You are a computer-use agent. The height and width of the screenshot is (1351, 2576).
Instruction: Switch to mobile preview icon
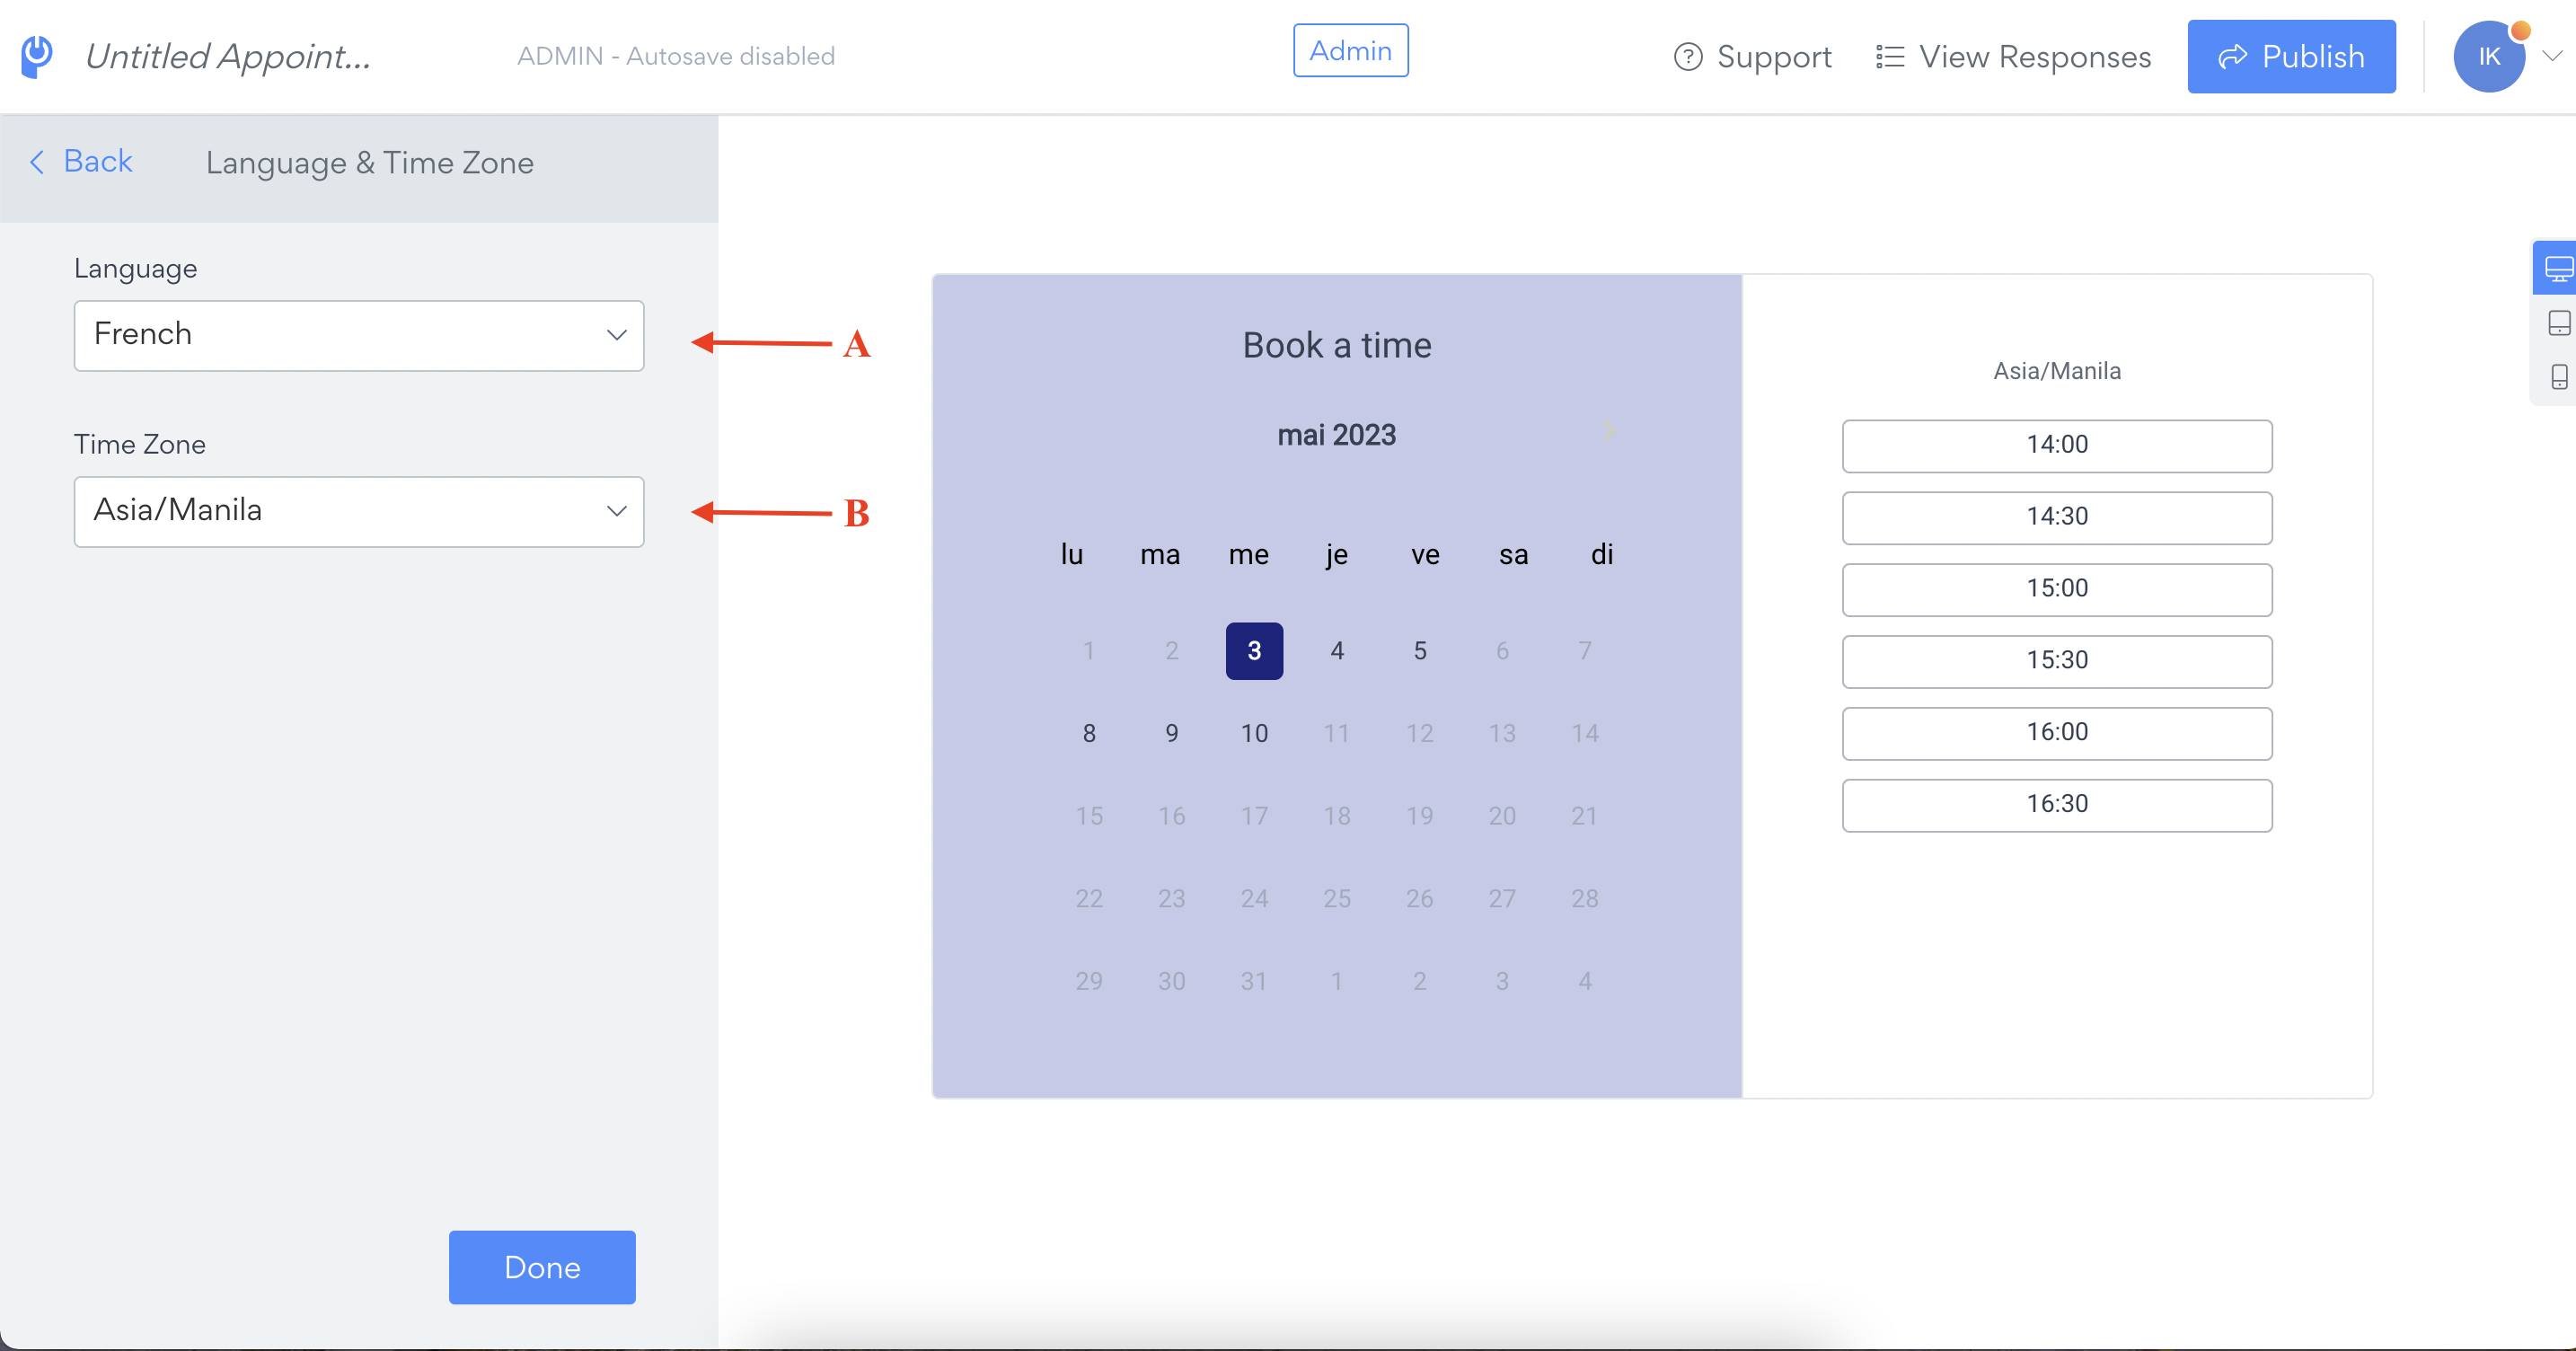click(x=2559, y=377)
